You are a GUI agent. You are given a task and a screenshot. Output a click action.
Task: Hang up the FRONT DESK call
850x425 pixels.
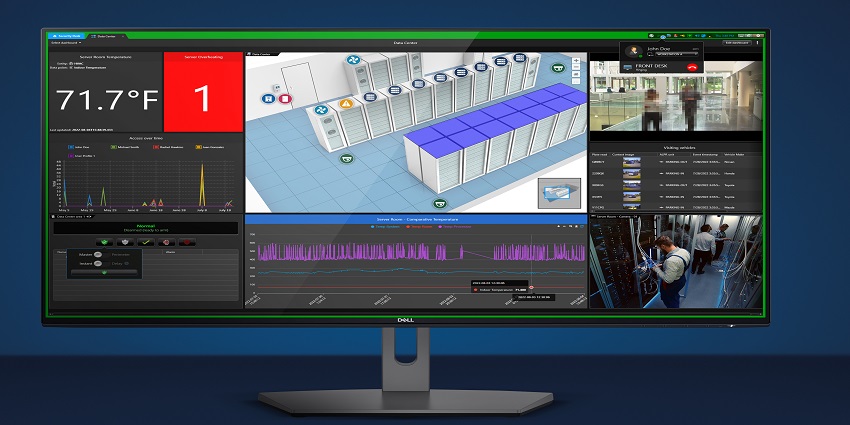tap(692, 67)
